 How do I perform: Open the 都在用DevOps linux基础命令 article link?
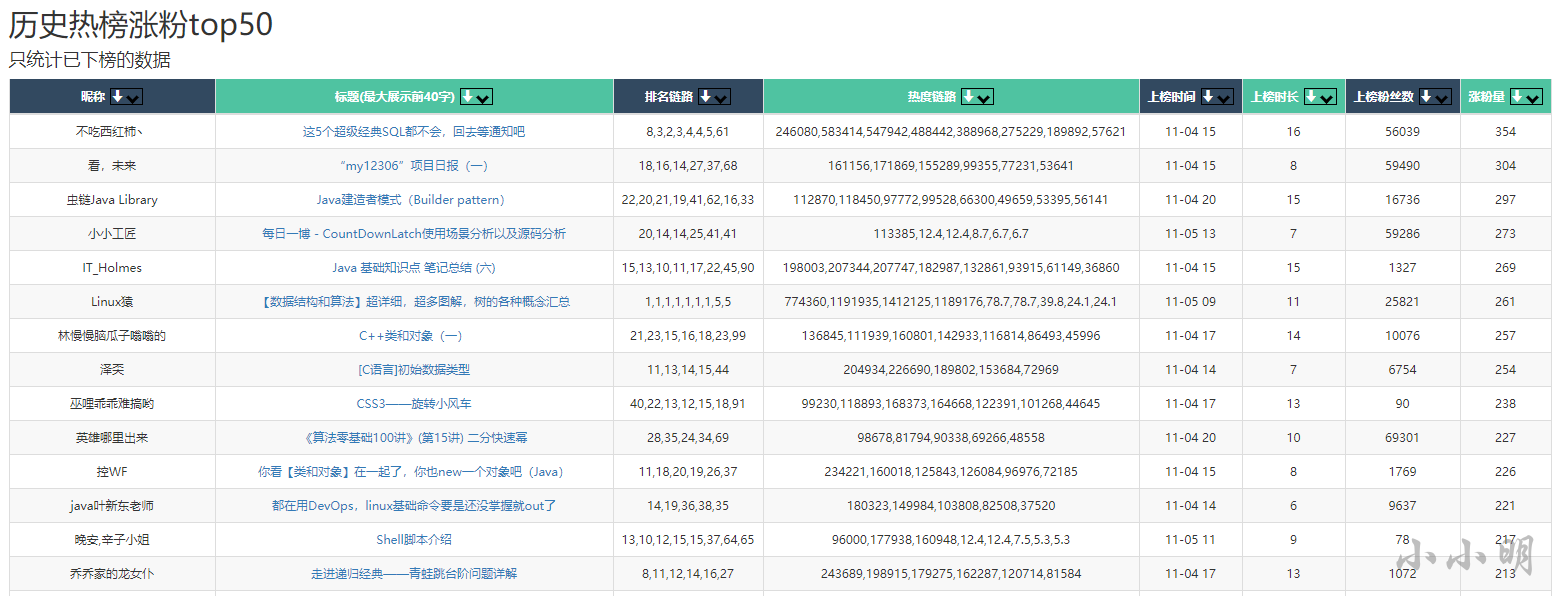414,506
